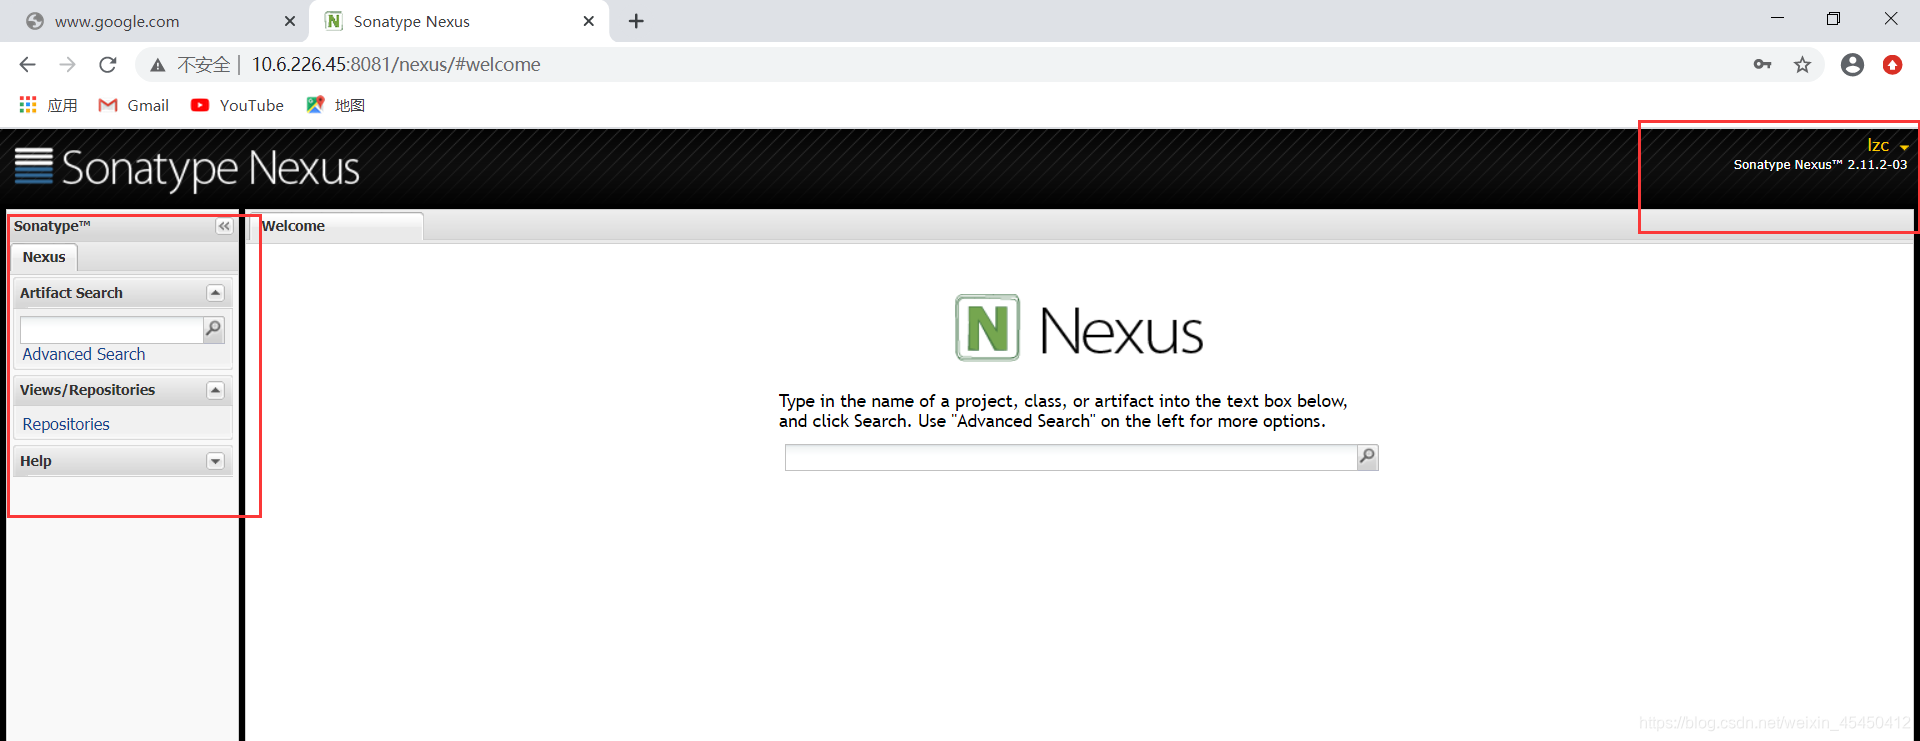Go forward in browser history

point(67,65)
